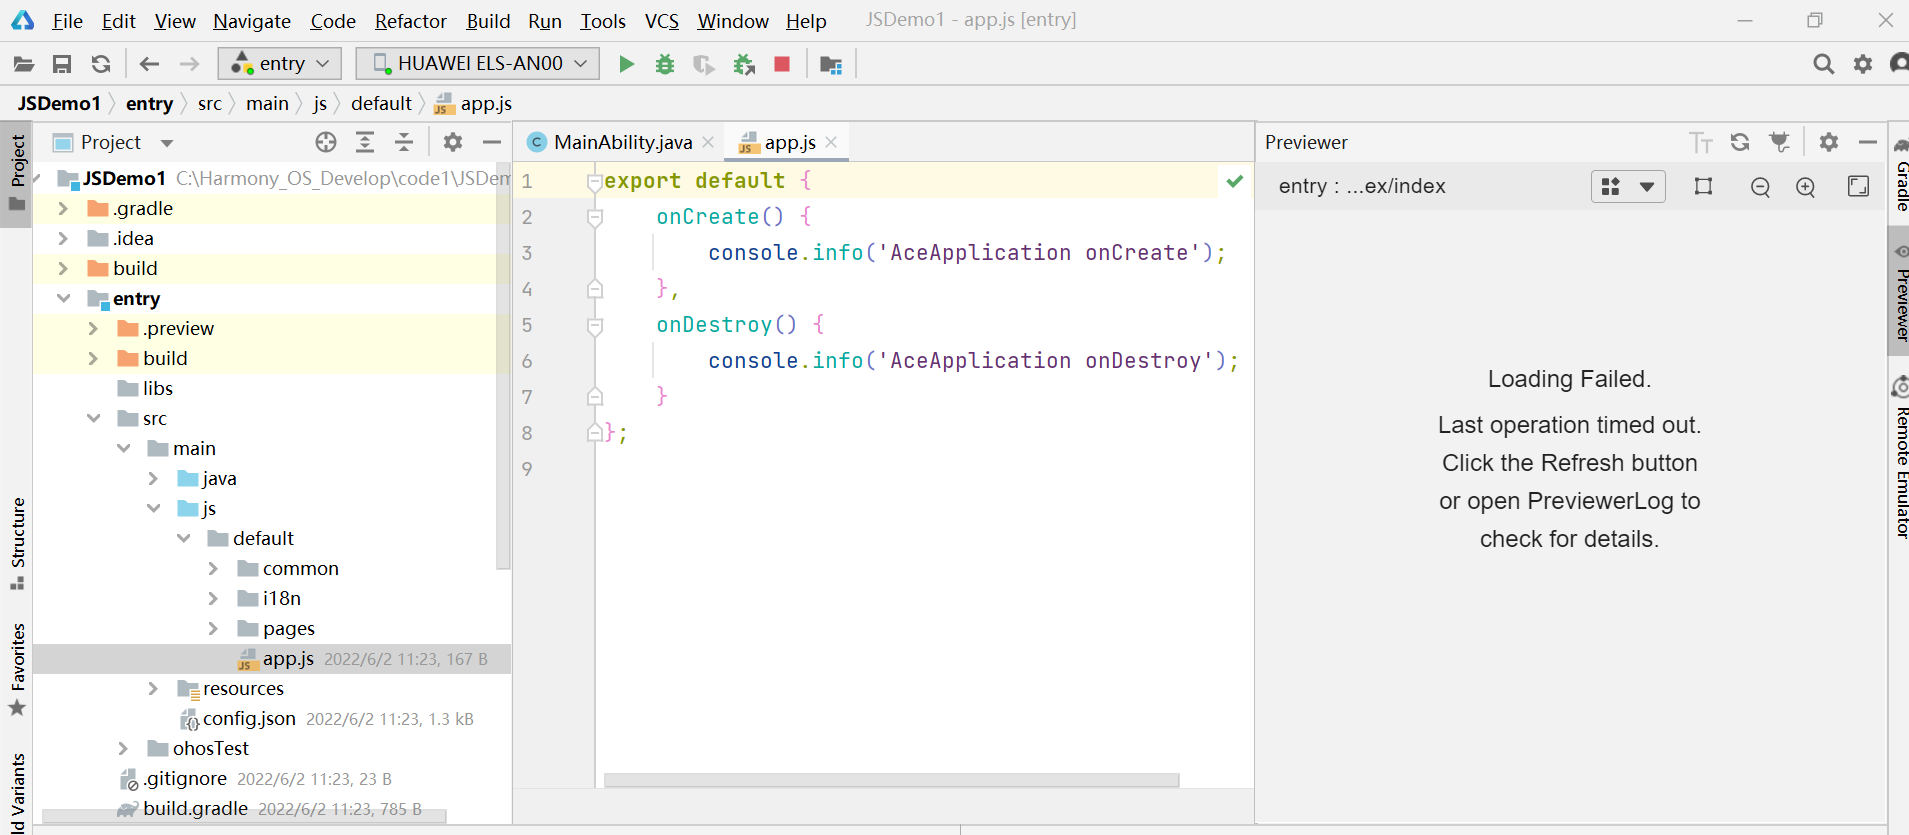1909x835 pixels.
Task: Open the HUAWEI ELS-AN00 device dropdown
Action: tap(478, 63)
